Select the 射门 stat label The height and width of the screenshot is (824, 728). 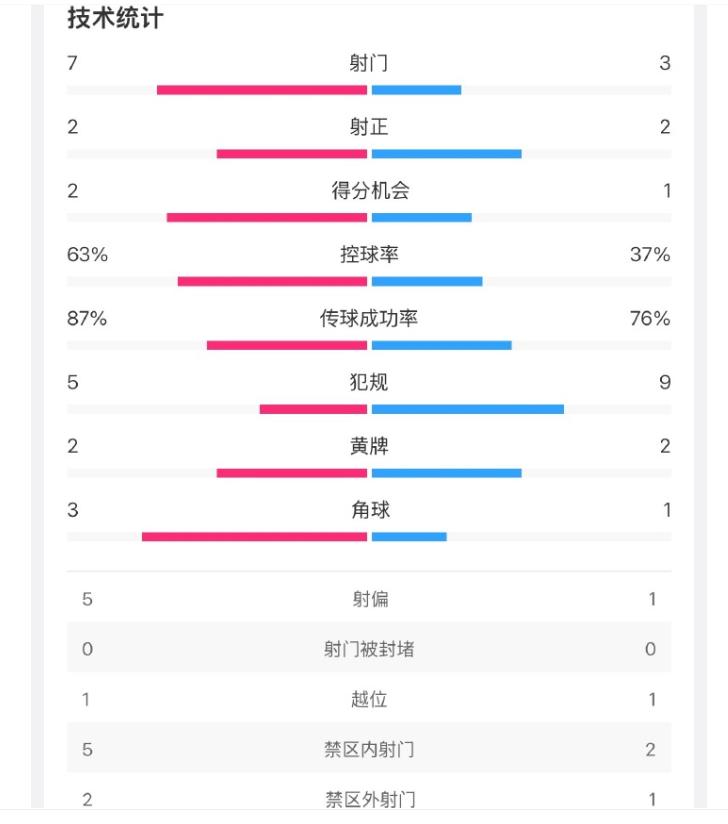pos(369,63)
